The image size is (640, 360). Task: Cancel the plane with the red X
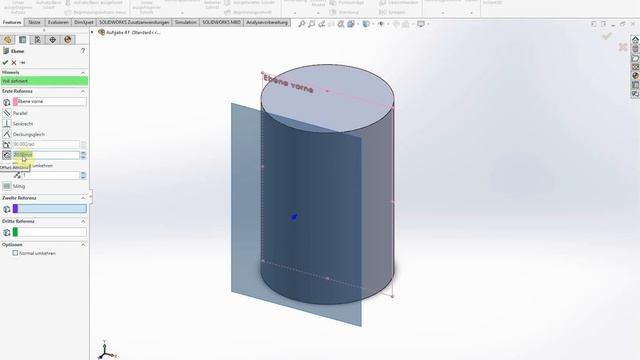click(14, 62)
